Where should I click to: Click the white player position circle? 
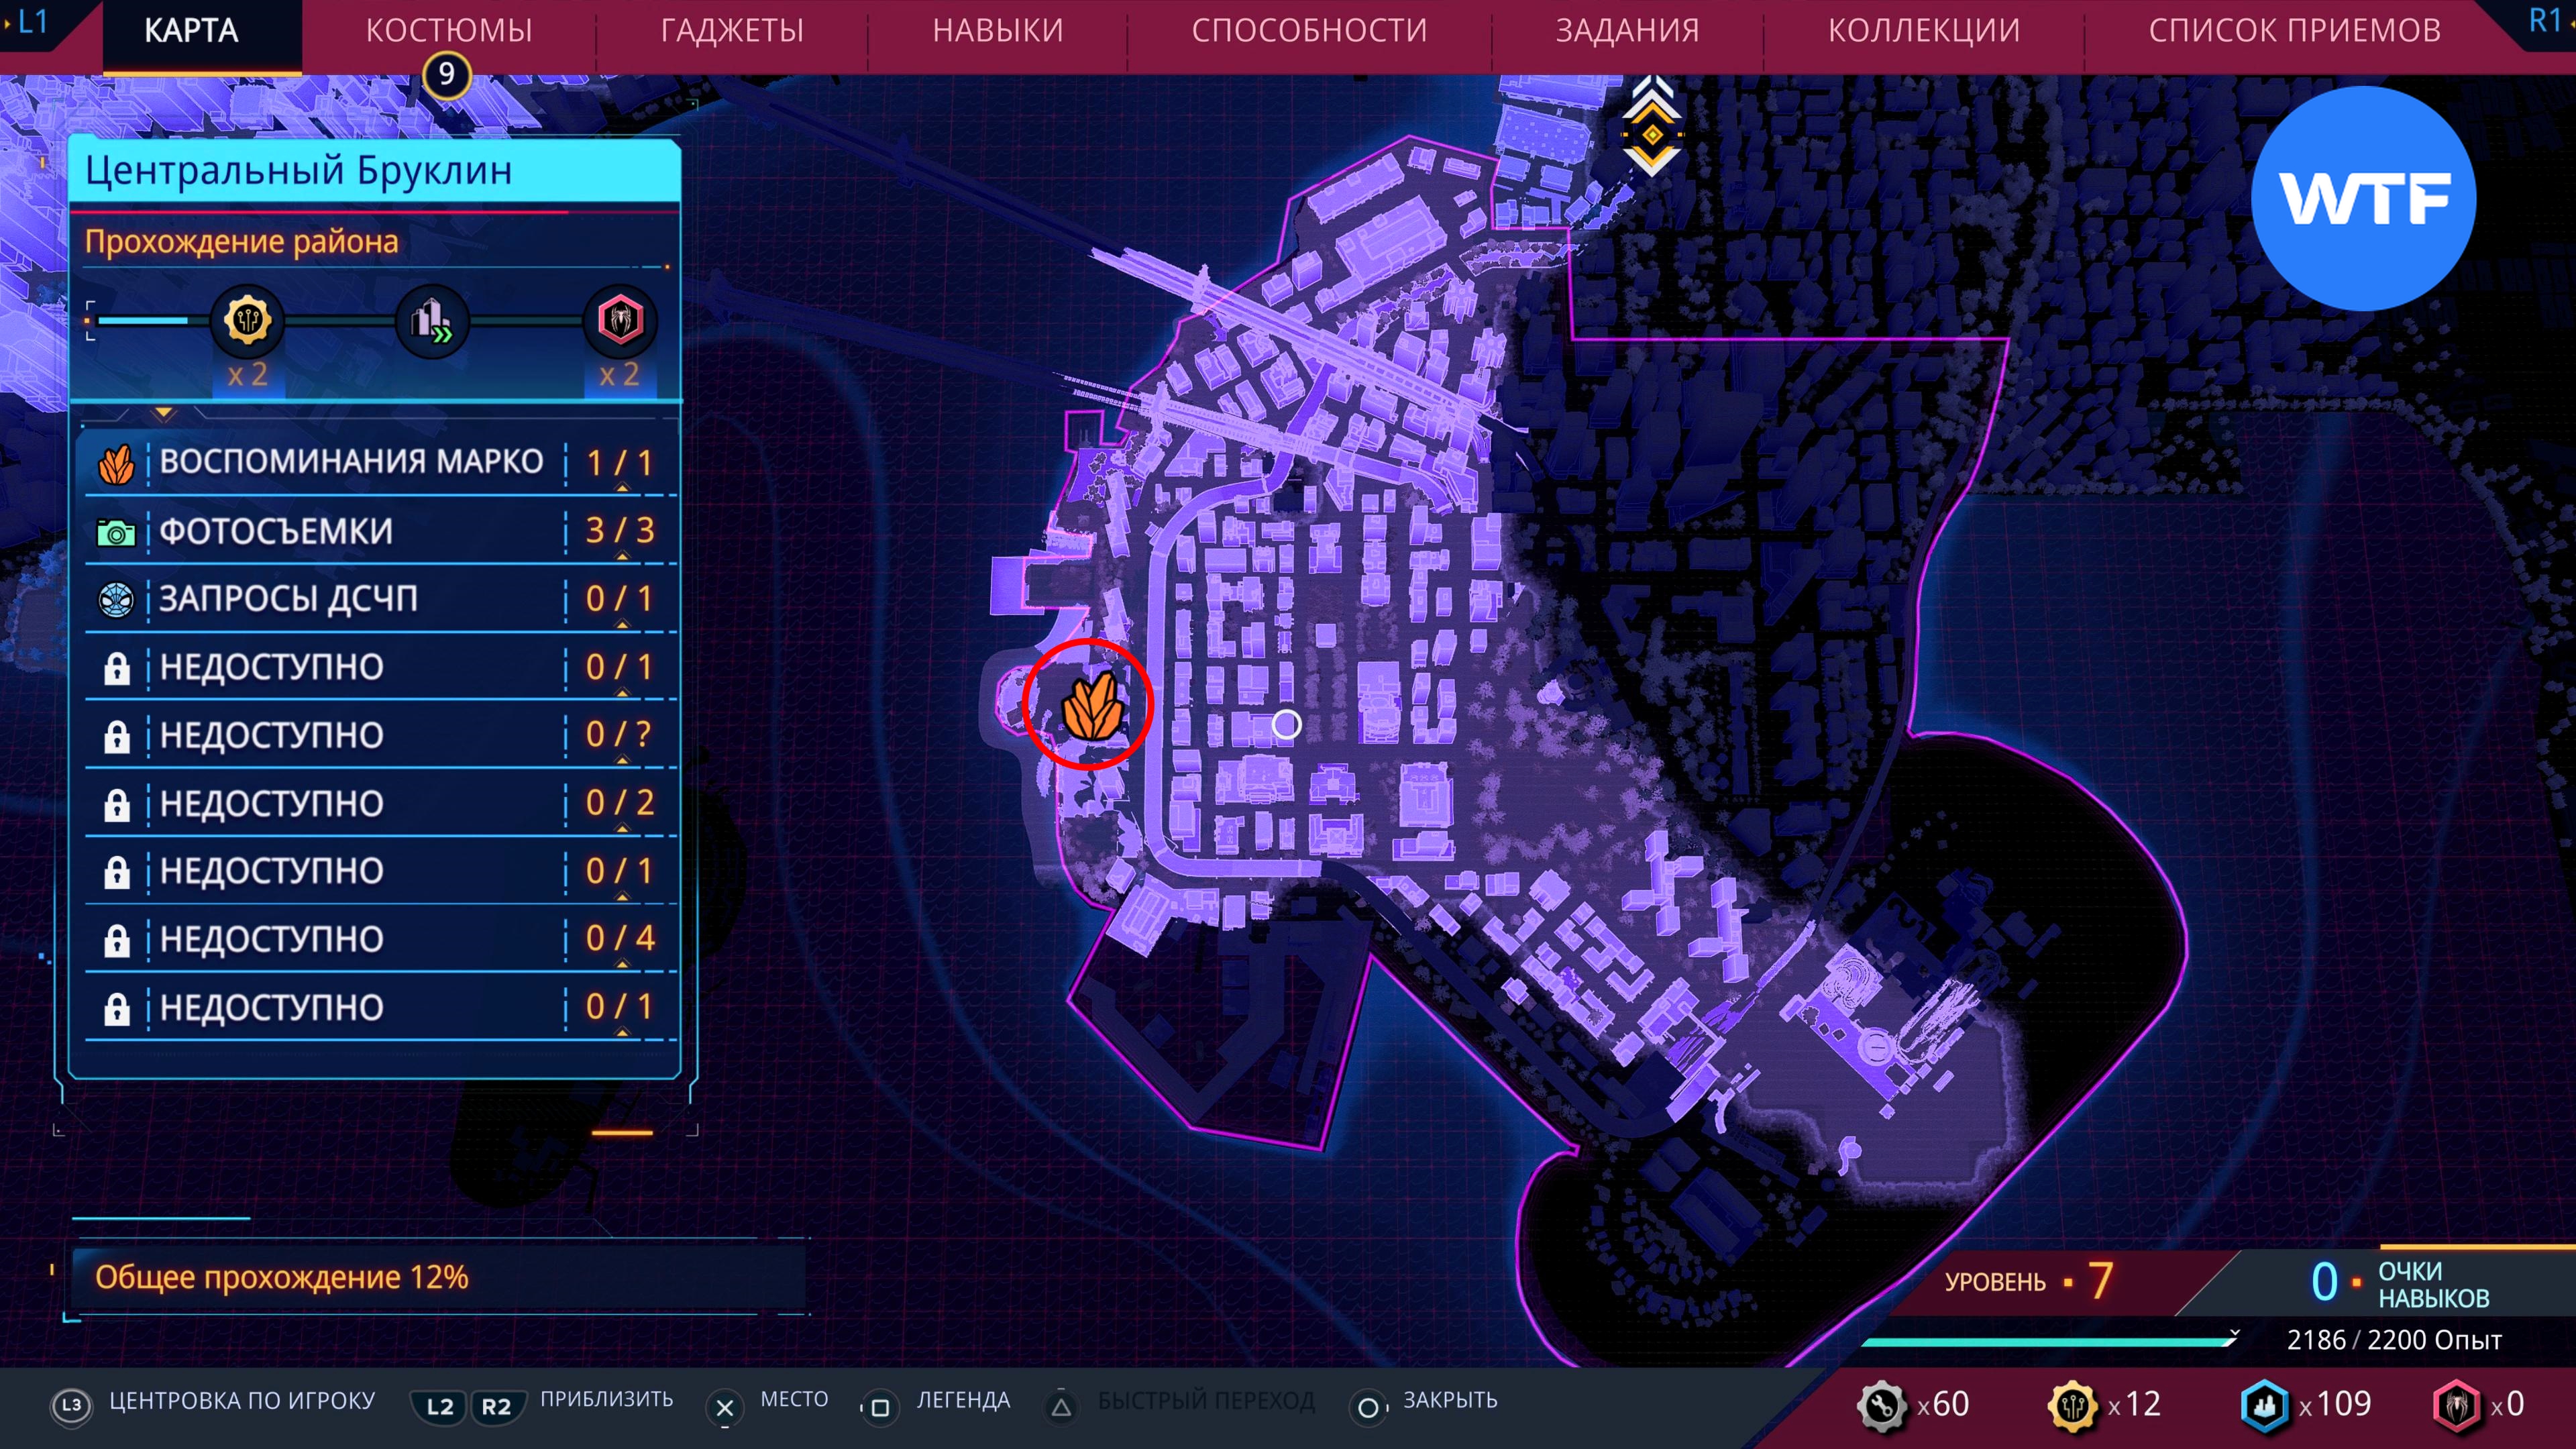point(1286,724)
